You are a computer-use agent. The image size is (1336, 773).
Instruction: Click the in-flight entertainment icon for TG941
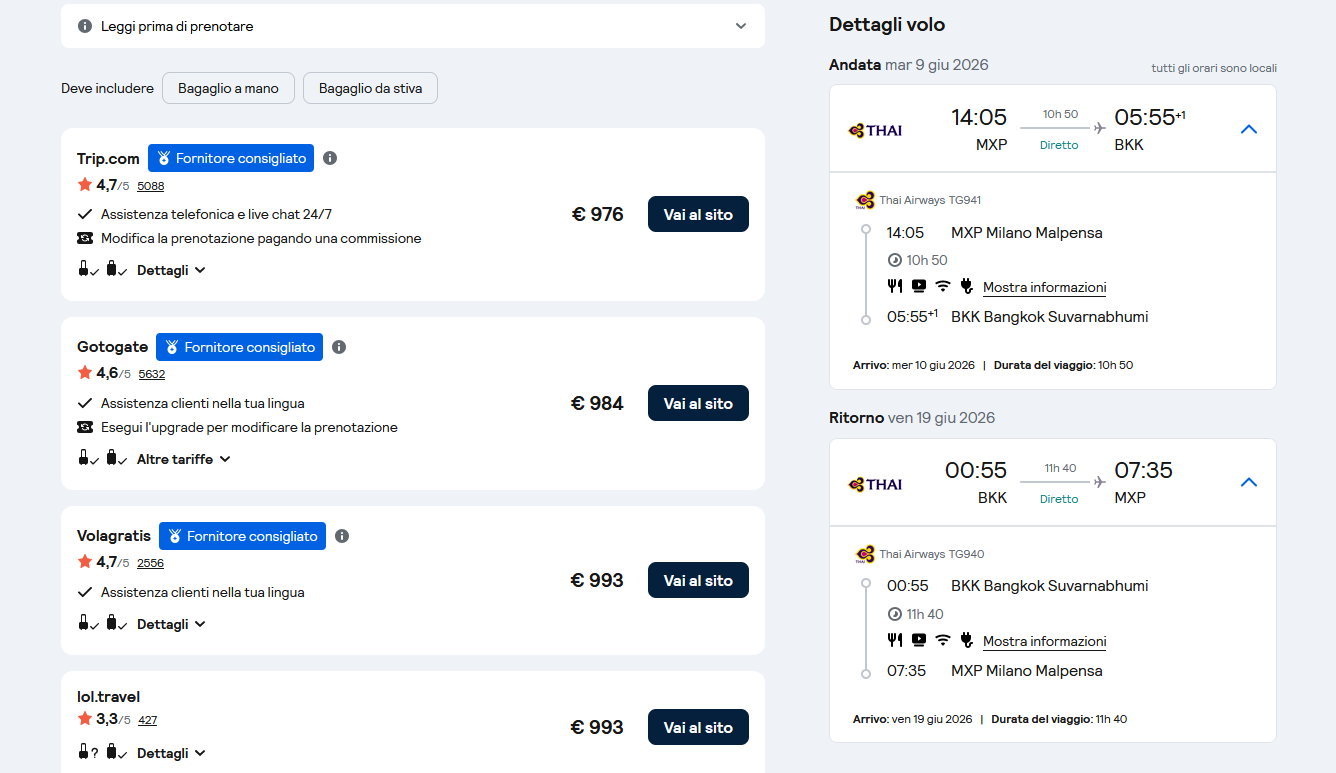[x=919, y=286]
